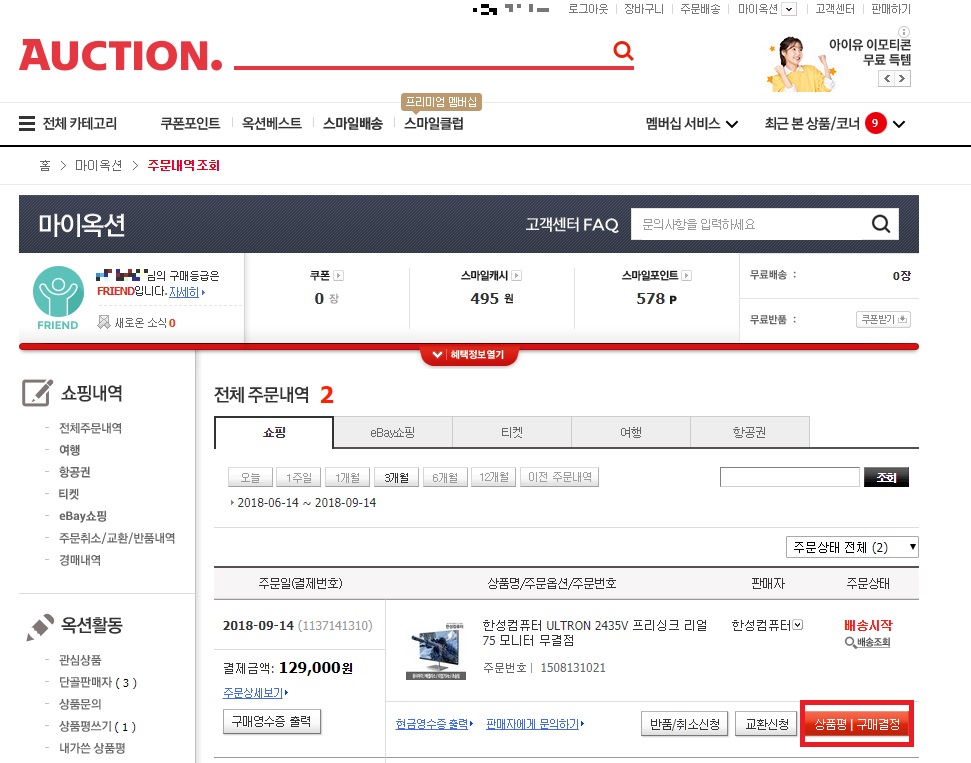Viewport: 971px width, 763px height.
Task: Click the 고객센터 top link
Action: tap(834, 9)
